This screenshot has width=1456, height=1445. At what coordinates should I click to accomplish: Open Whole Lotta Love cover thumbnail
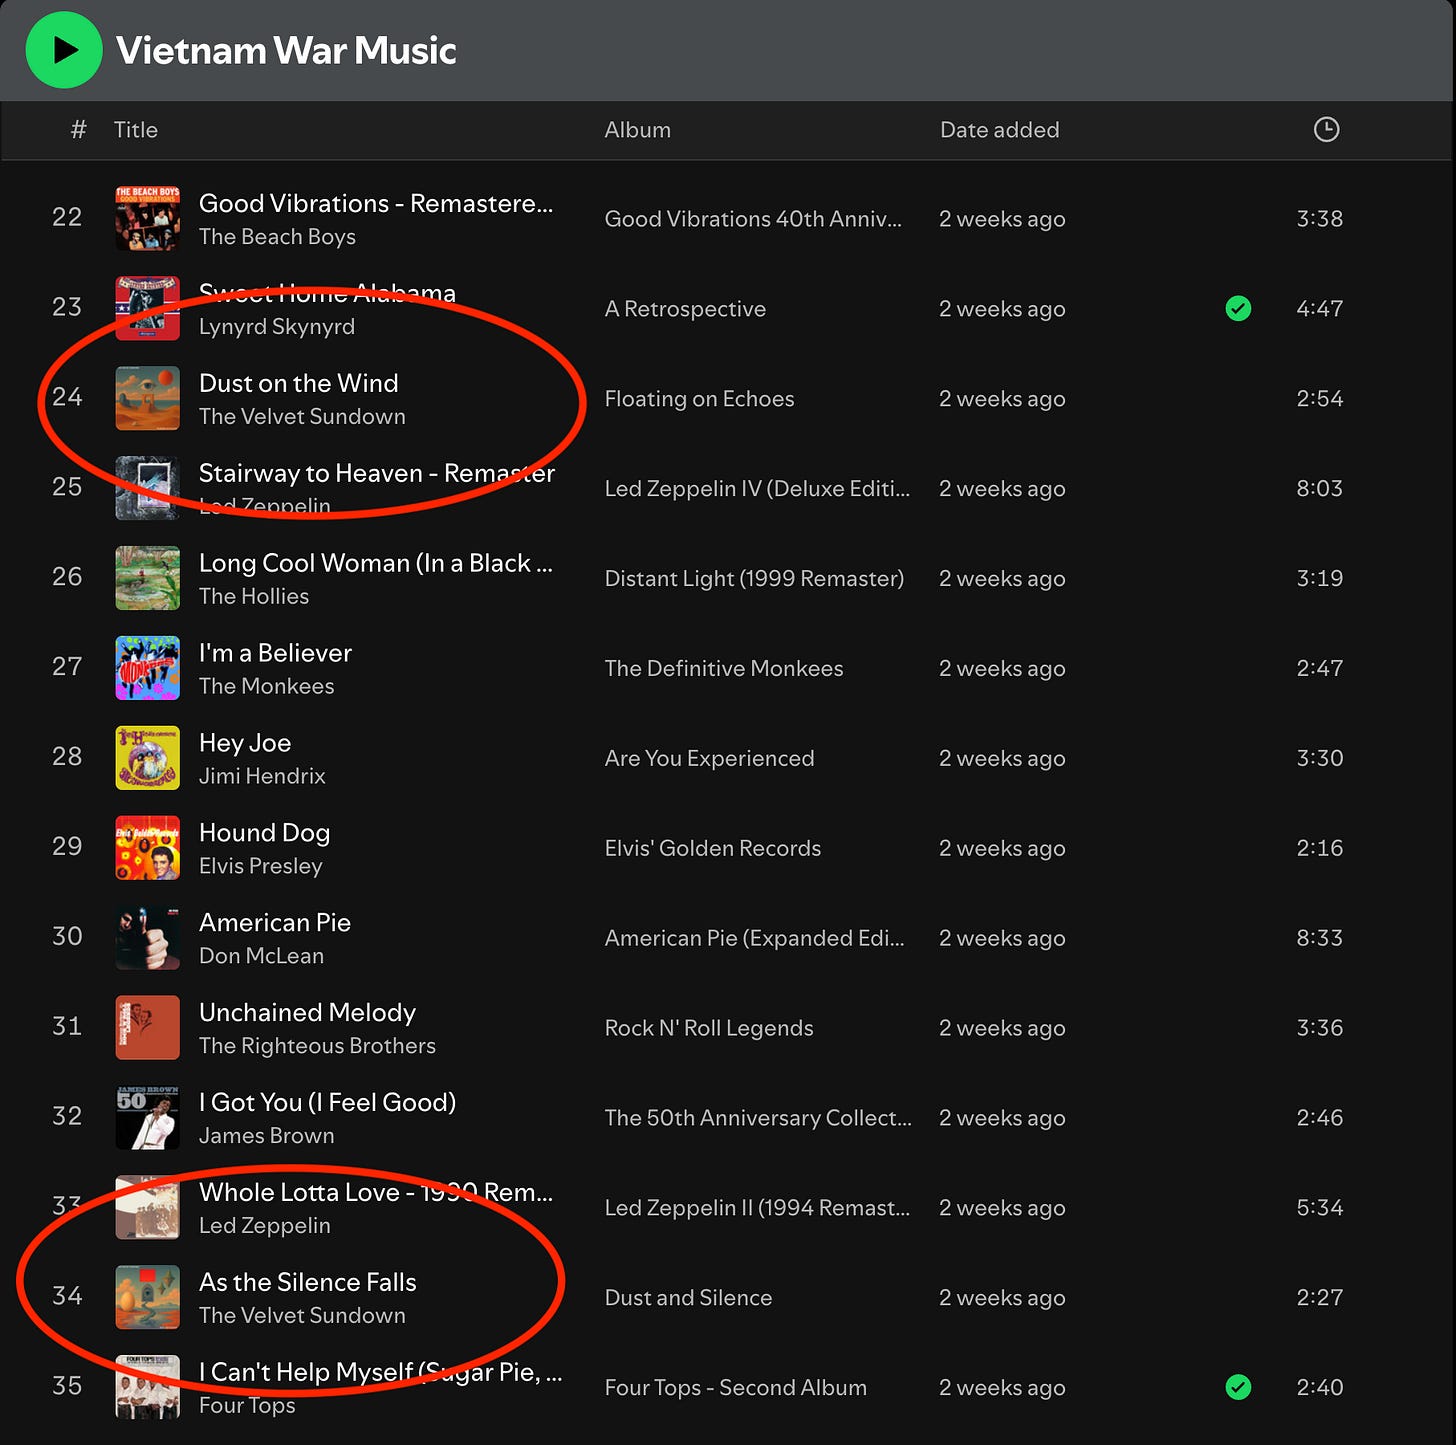click(148, 1208)
